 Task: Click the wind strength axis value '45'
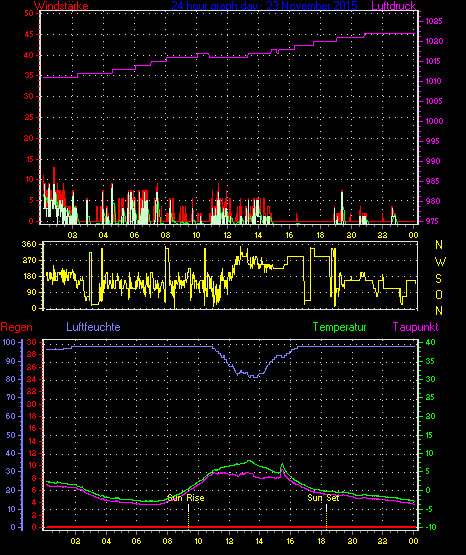[29, 34]
